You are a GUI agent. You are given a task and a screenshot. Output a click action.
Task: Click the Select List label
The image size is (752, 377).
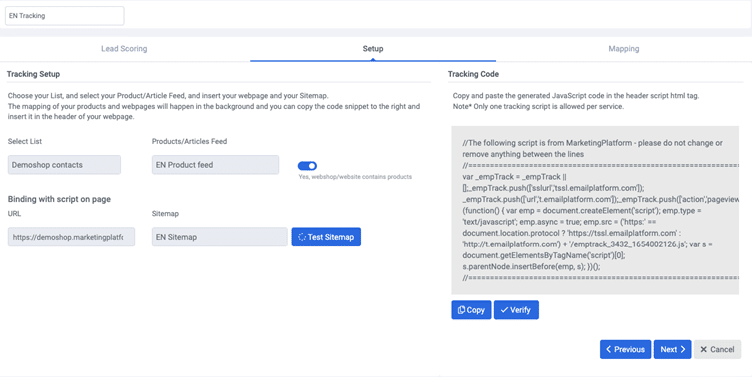(x=24, y=141)
